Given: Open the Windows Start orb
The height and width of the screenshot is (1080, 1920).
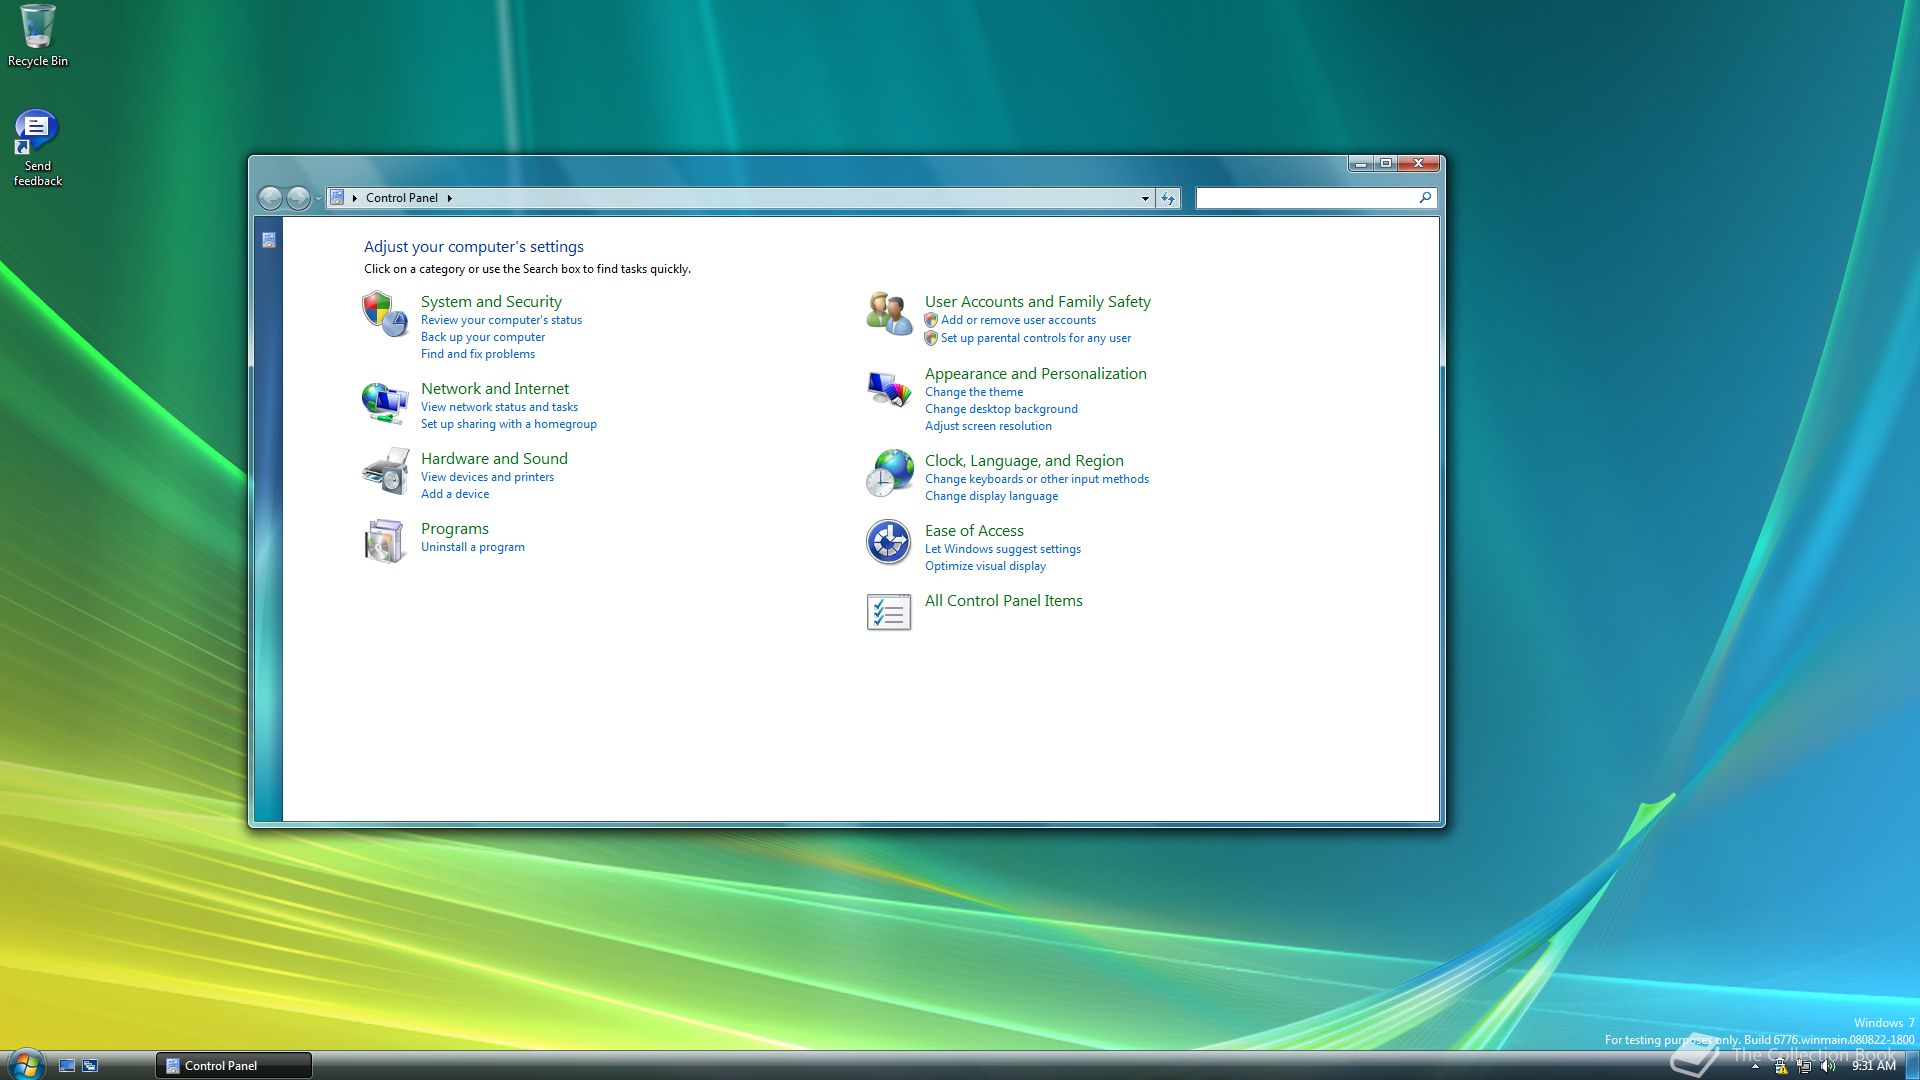Looking at the screenshot, I should coord(25,1065).
